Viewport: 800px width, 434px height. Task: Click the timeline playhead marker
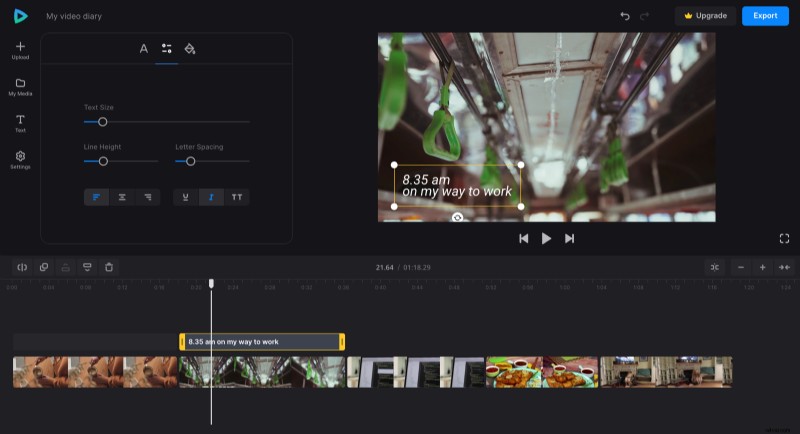[211, 283]
